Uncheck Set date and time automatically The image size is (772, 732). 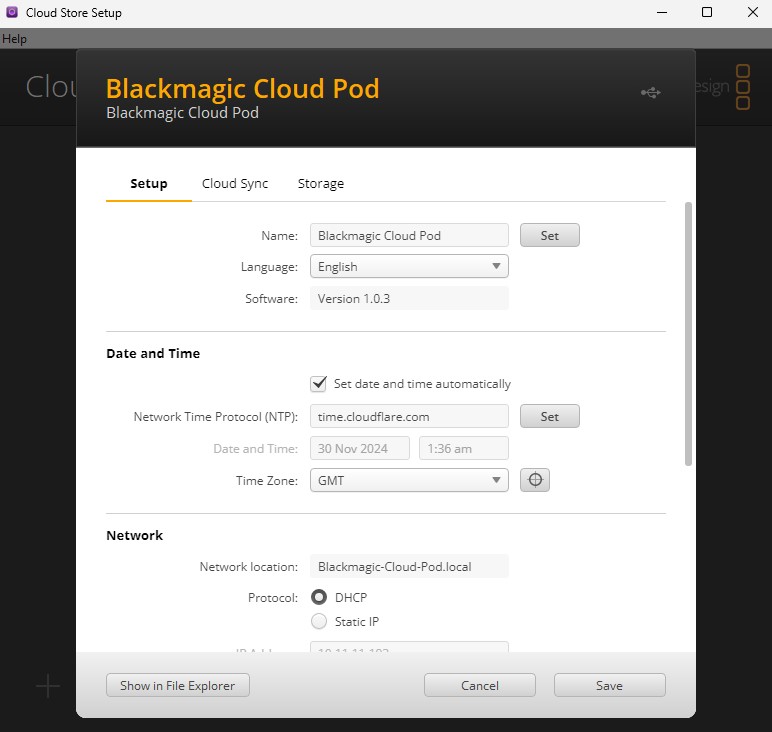point(319,384)
